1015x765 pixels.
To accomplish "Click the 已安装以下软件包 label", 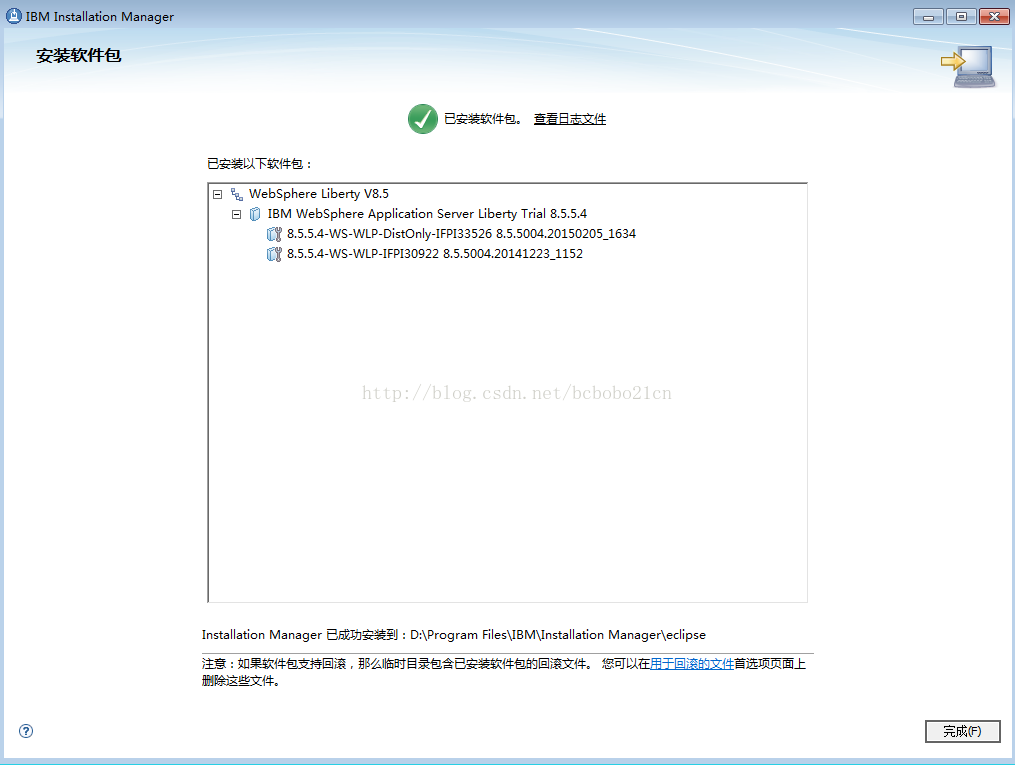I will 259,164.
